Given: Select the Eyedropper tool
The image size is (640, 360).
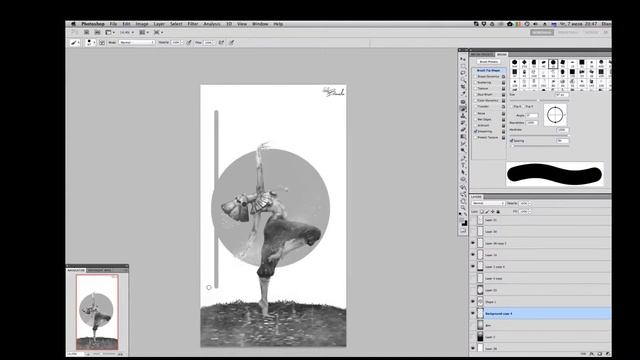Looking at the screenshot, I should (x=463, y=94).
